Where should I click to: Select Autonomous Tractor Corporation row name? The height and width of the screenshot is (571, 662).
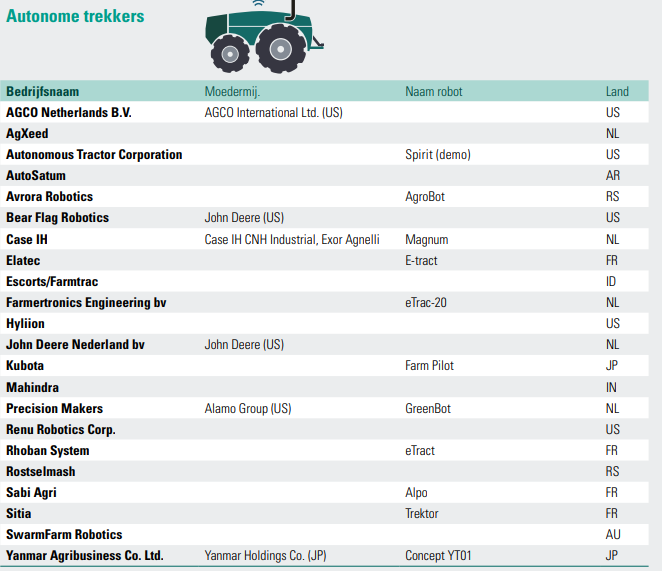tap(94, 155)
